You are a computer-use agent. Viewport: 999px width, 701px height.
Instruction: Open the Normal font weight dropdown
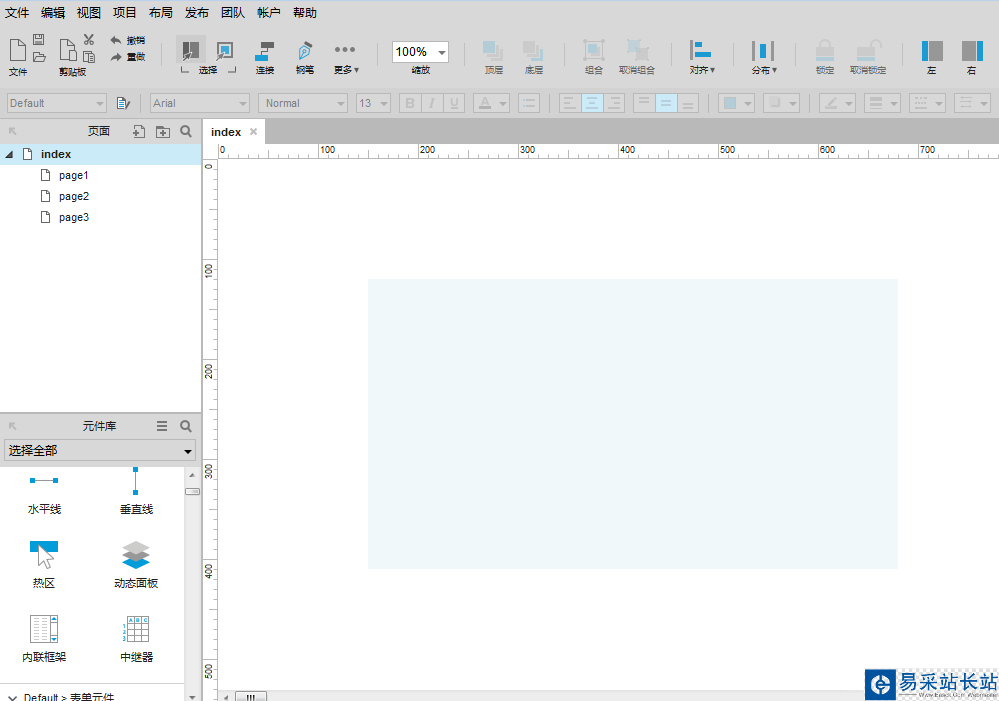coord(303,103)
